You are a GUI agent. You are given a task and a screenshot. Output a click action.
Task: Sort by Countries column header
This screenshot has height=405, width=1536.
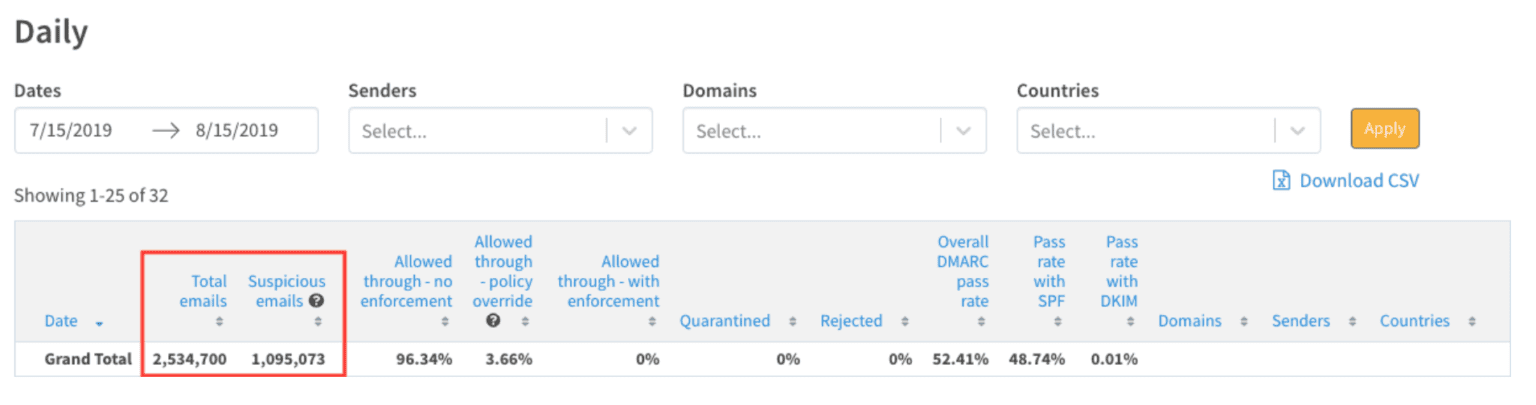(1414, 321)
